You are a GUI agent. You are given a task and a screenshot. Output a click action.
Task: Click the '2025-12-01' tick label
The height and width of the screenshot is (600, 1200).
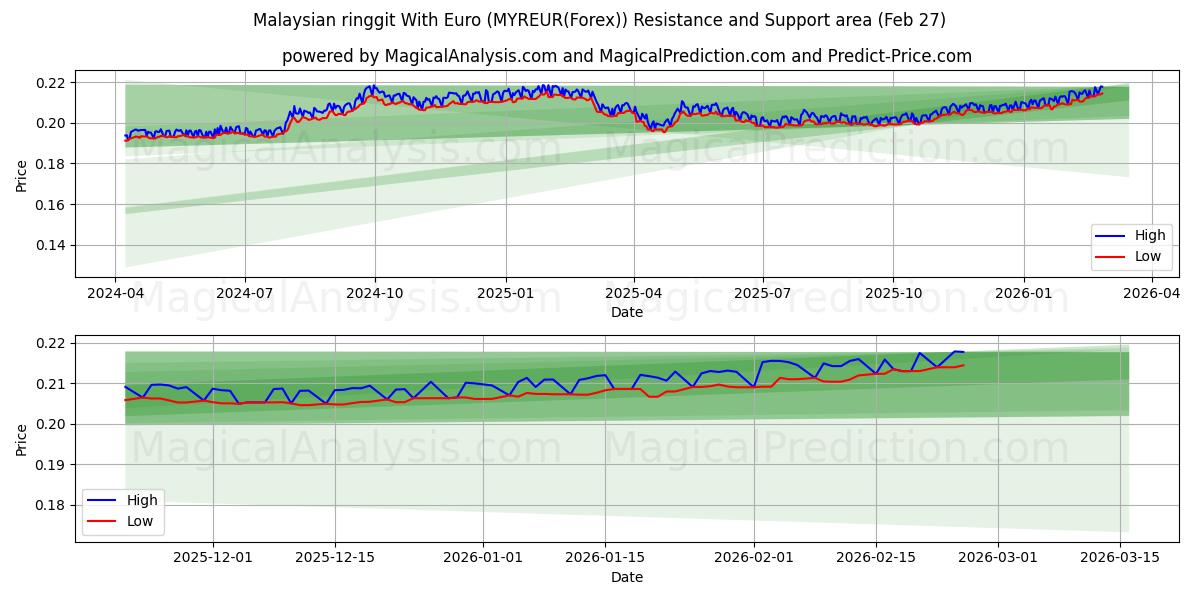tap(213, 558)
